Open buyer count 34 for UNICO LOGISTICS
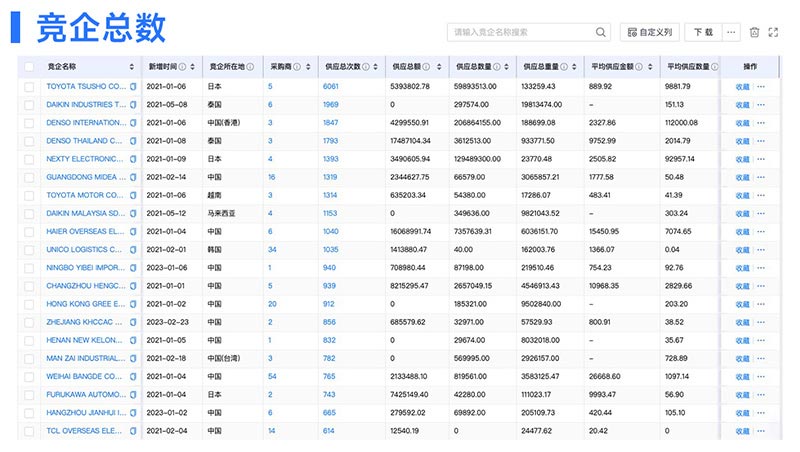Screen dimensions: 800x452 pos(272,249)
